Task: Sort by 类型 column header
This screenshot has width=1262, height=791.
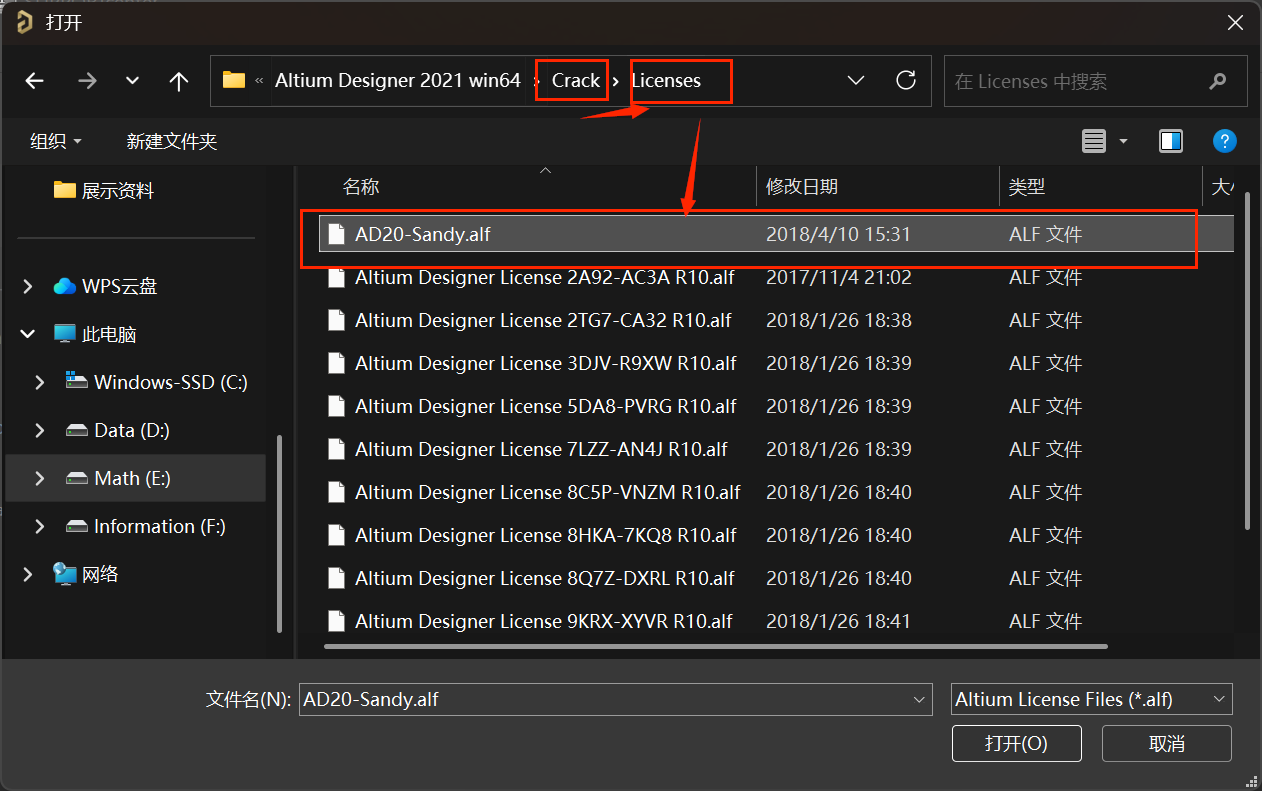Action: click(x=1027, y=187)
